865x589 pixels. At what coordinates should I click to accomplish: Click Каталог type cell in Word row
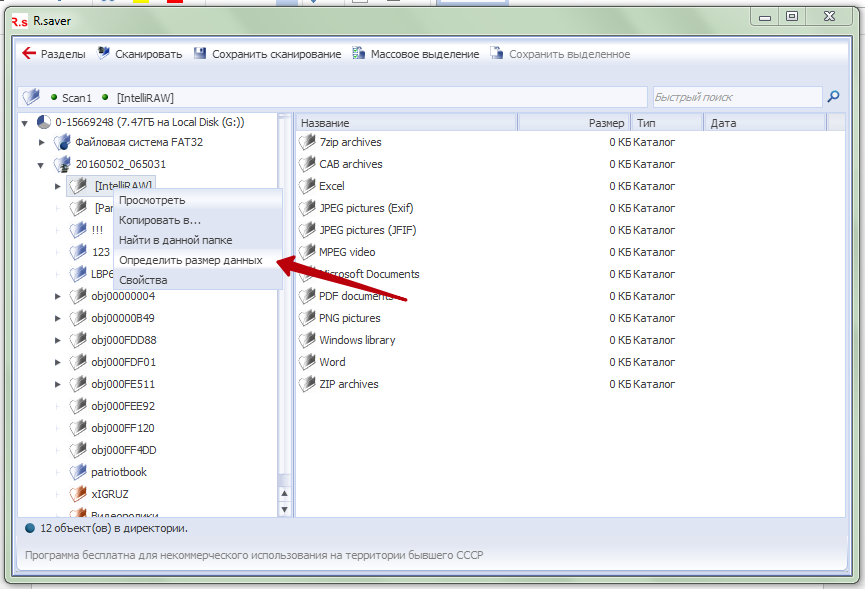click(654, 362)
